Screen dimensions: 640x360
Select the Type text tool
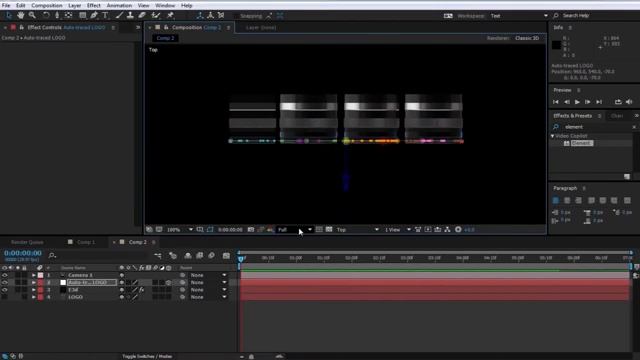[x=105, y=16]
